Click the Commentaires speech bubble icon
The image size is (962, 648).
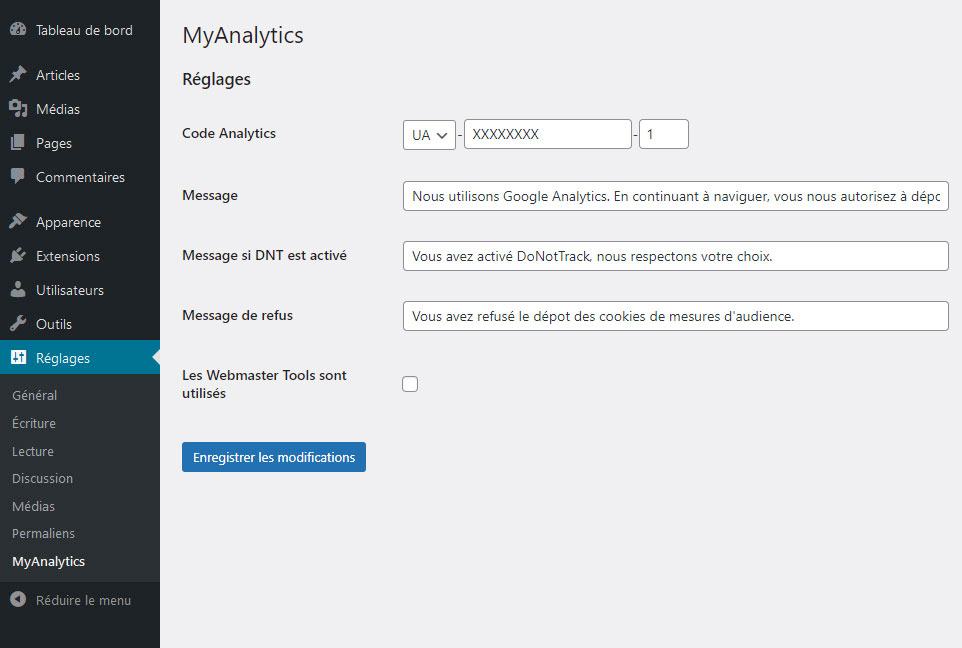point(18,176)
